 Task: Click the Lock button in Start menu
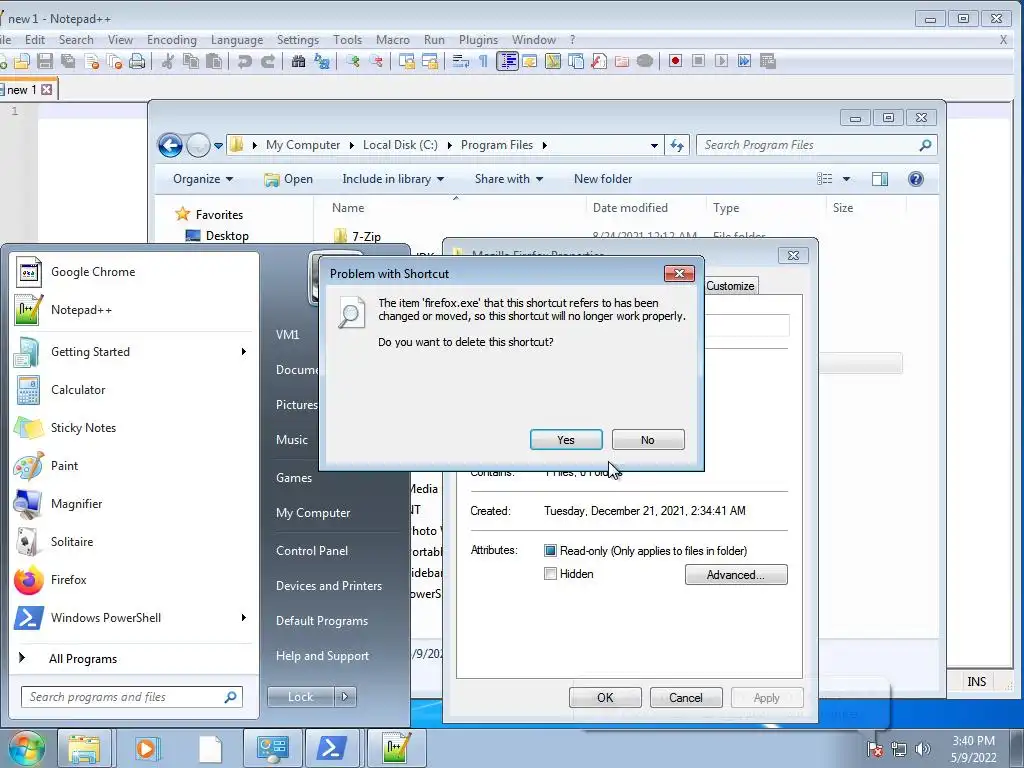300,697
